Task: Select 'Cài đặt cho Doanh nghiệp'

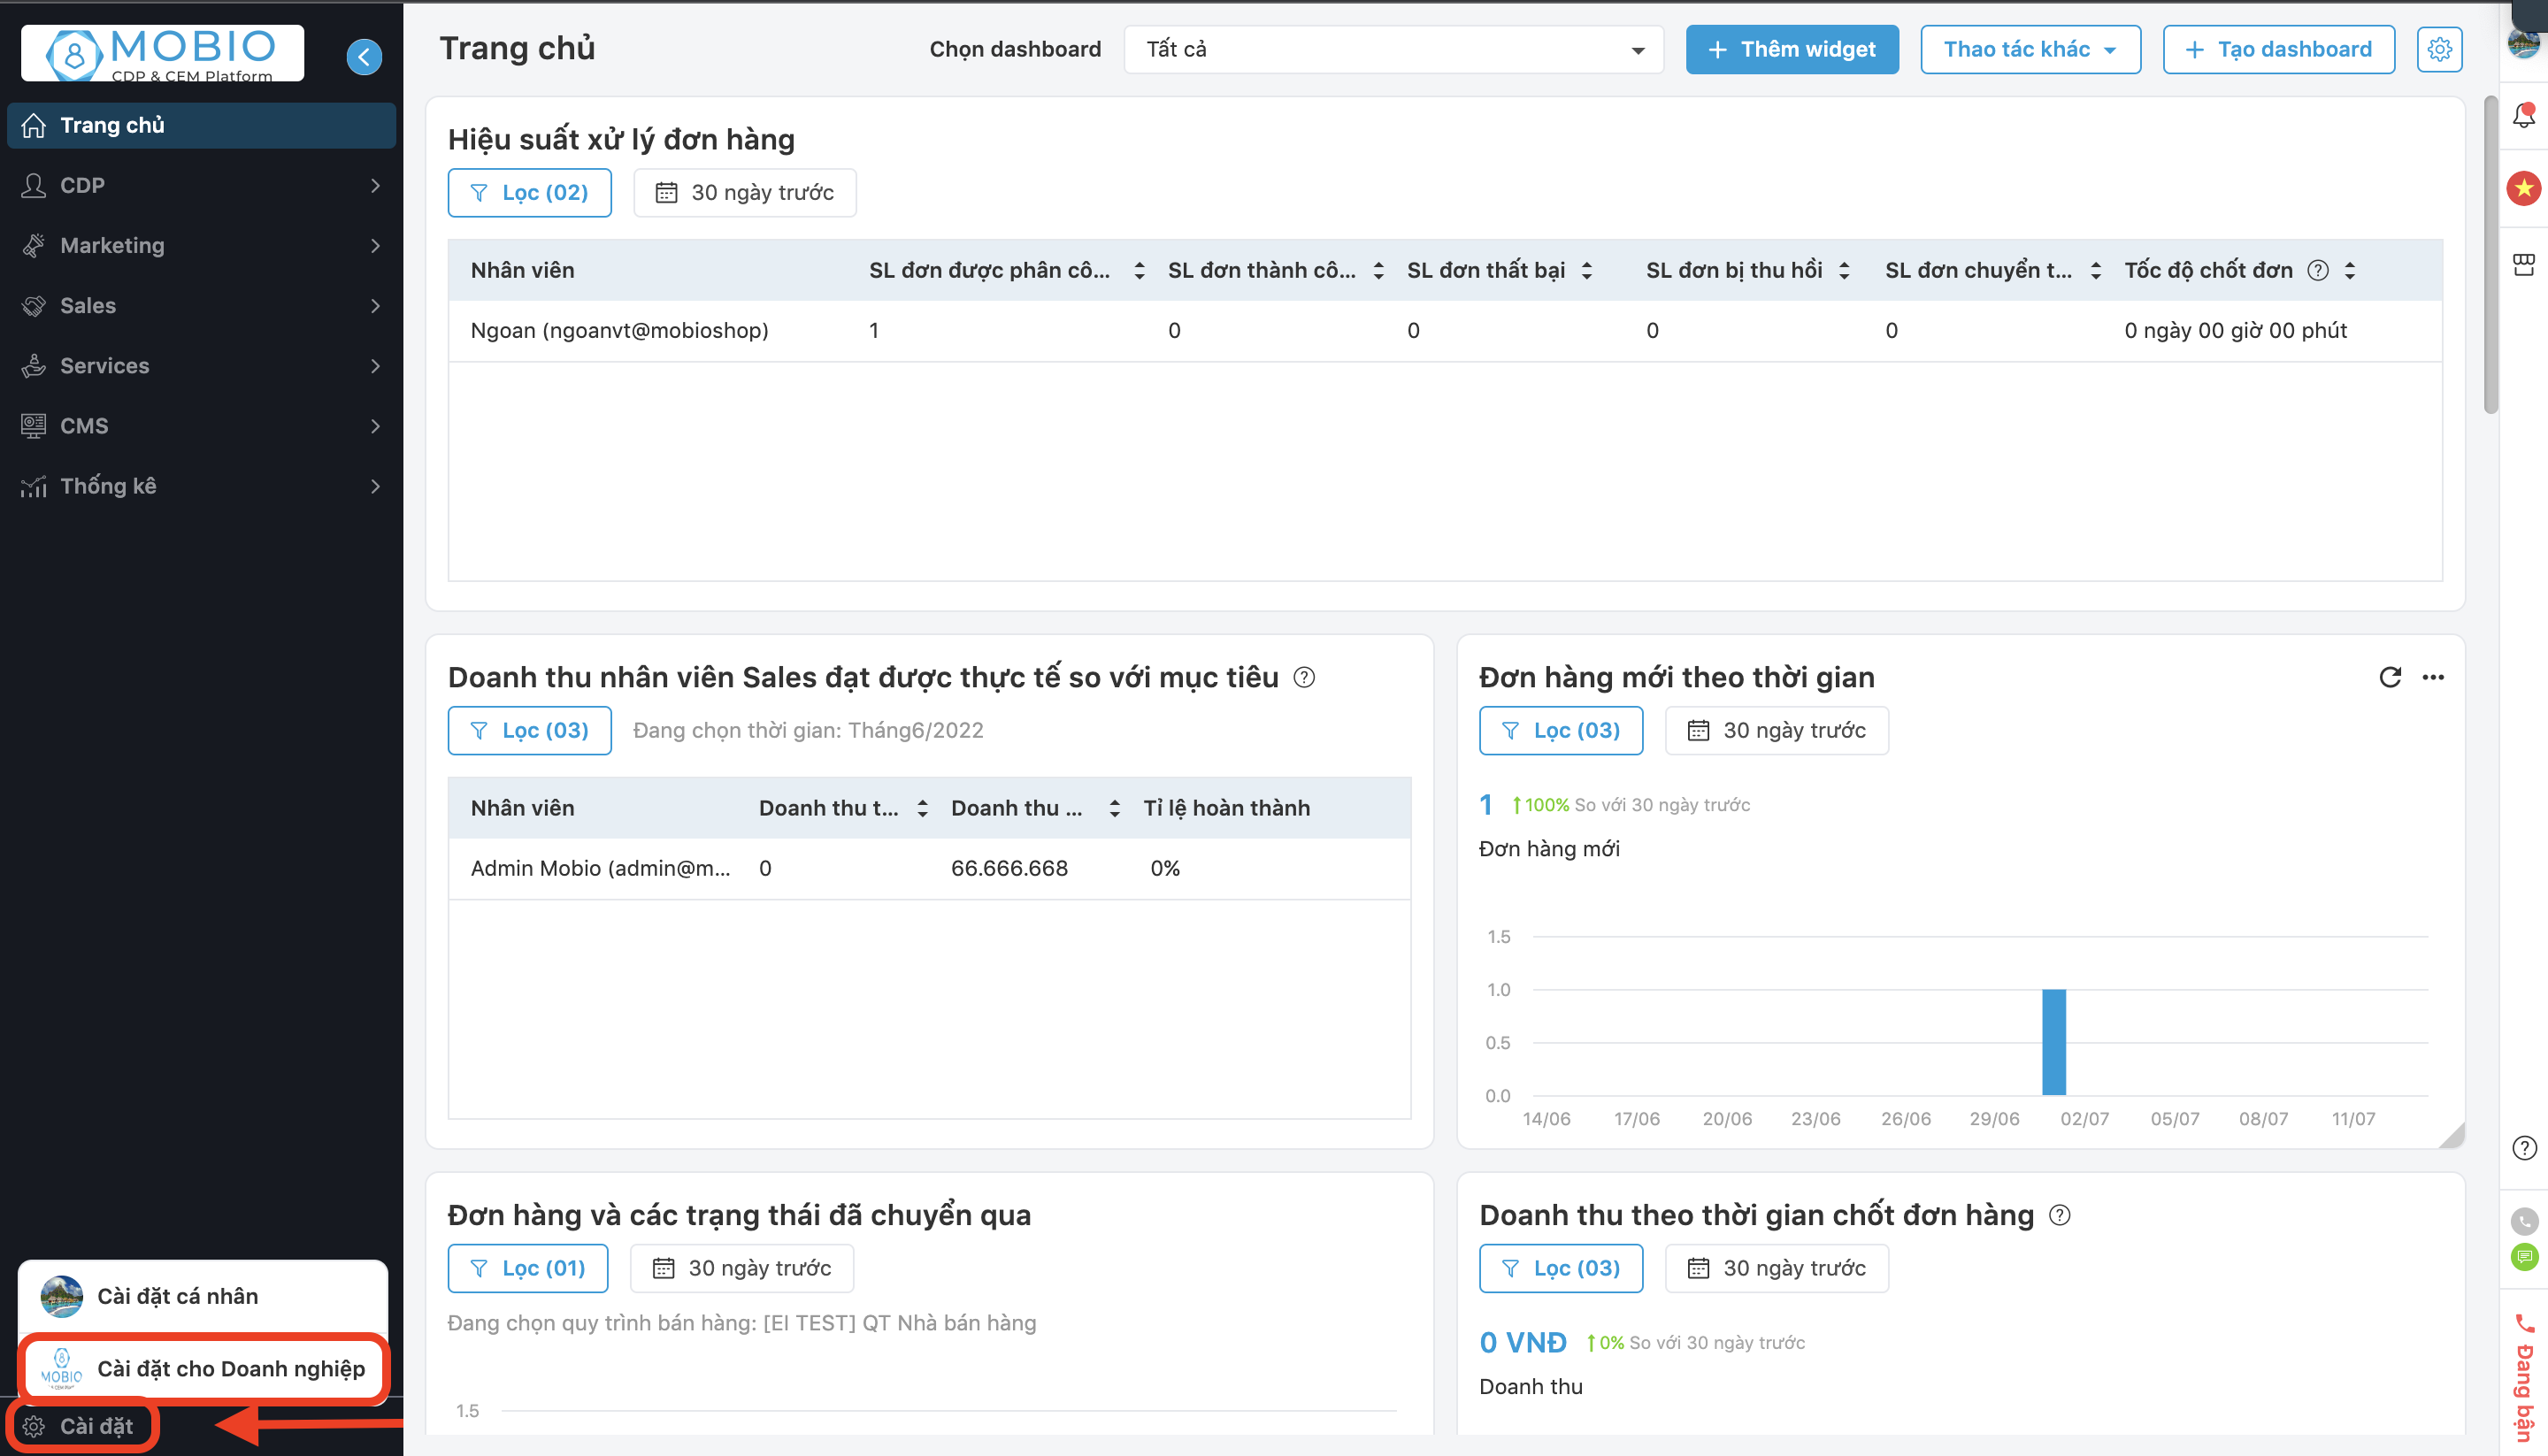Action: (203, 1368)
